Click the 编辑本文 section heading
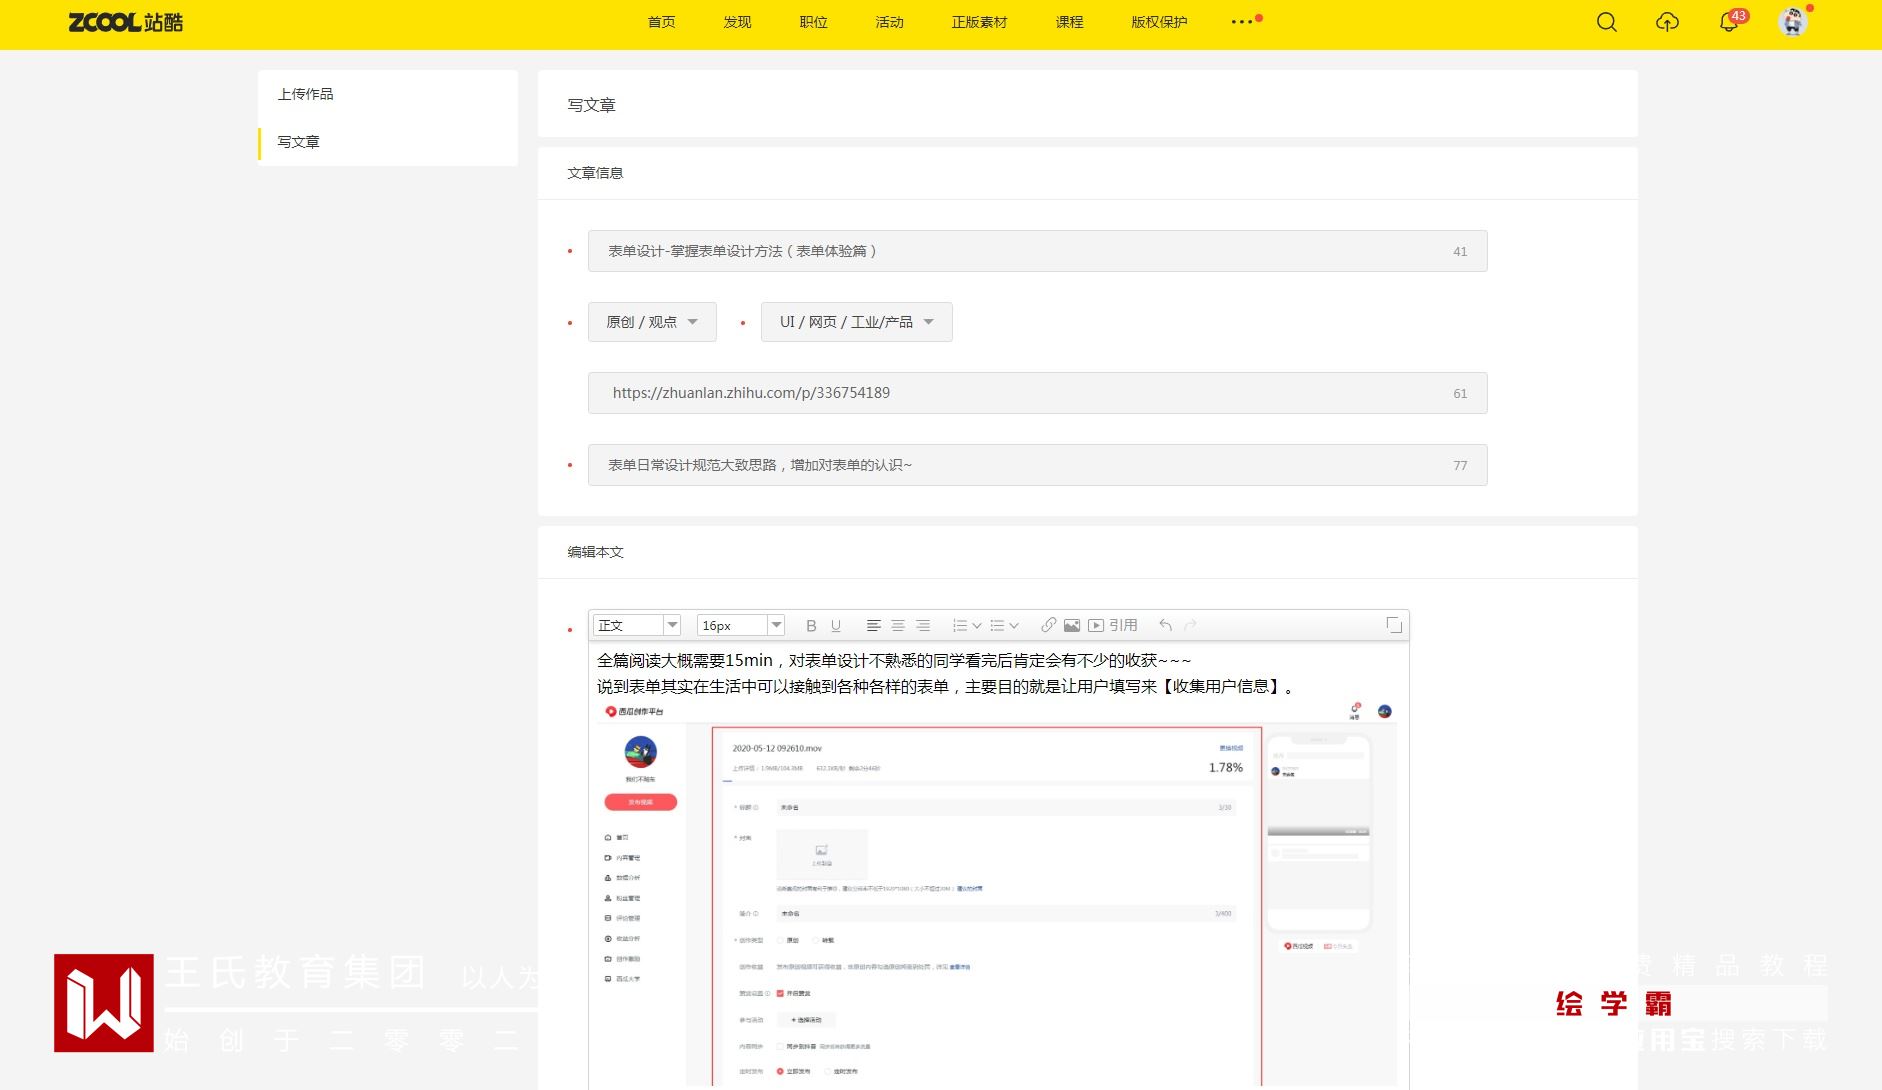Image resolution: width=1882 pixels, height=1090 pixels. pyautogui.click(x=595, y=552)
